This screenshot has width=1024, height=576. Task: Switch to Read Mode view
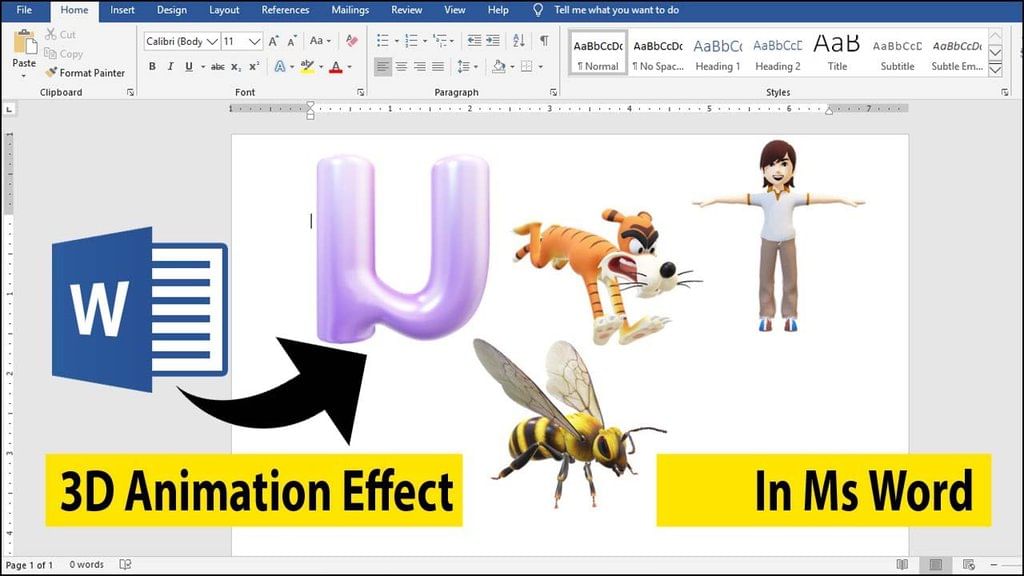(x=902, y=564)
